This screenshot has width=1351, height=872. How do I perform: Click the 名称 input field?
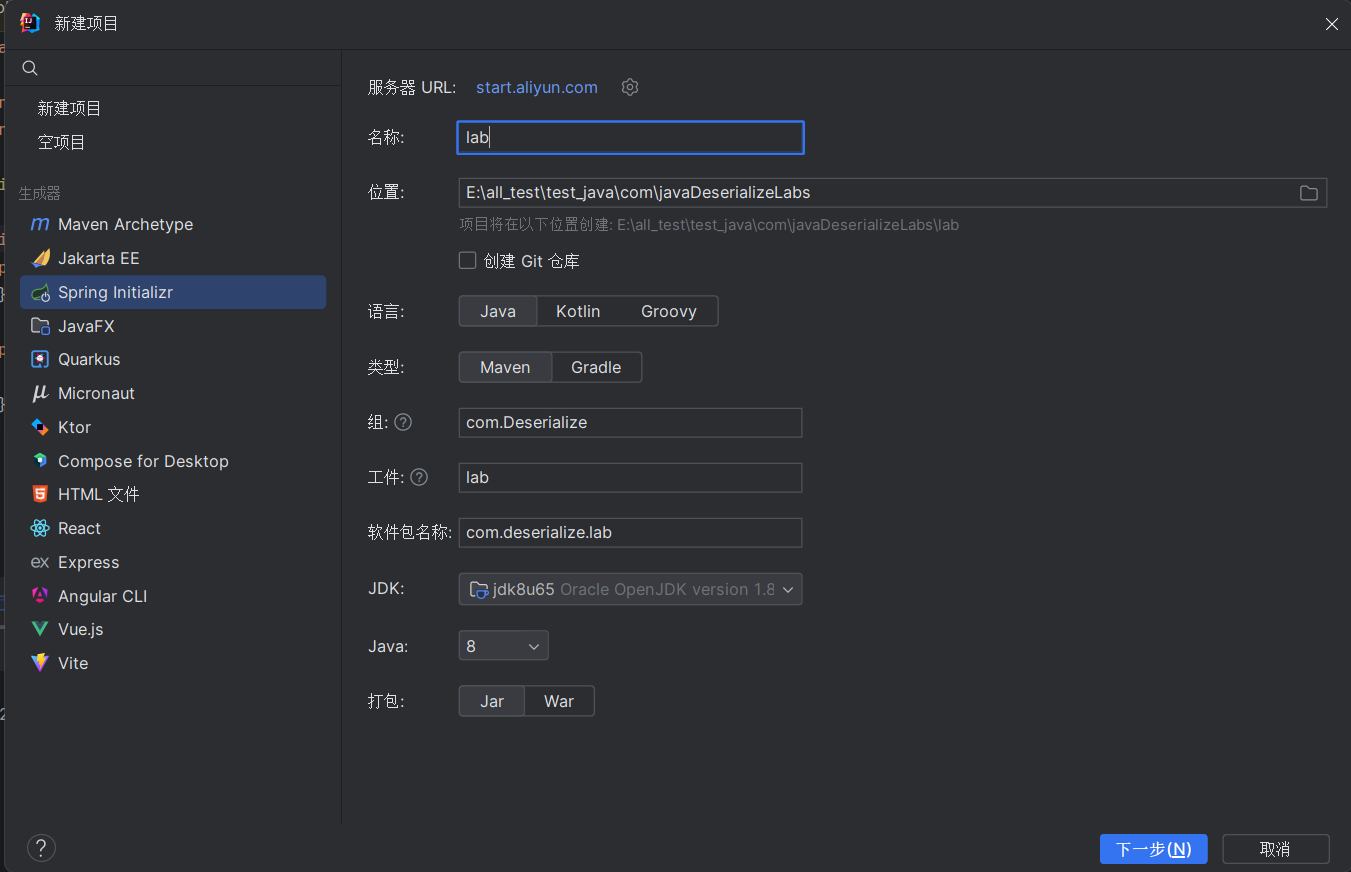tap(630, 137)
